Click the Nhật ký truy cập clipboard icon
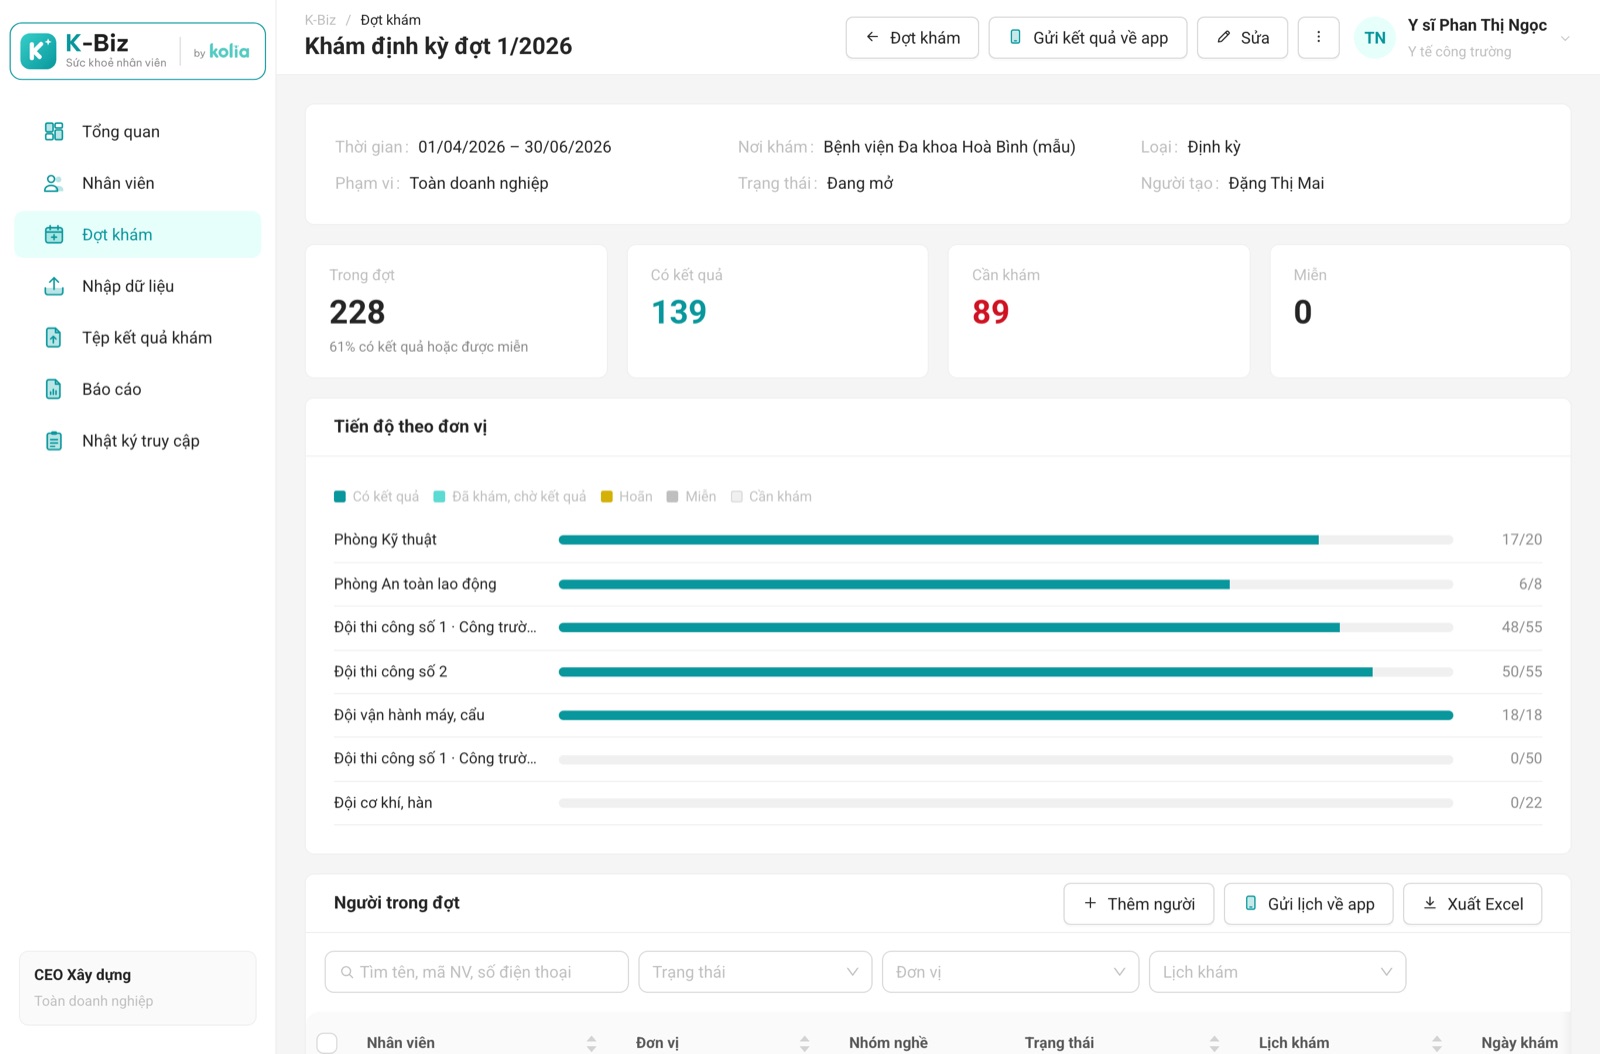This screenshot has height=1054, width=1600. (x=54, y=441)
